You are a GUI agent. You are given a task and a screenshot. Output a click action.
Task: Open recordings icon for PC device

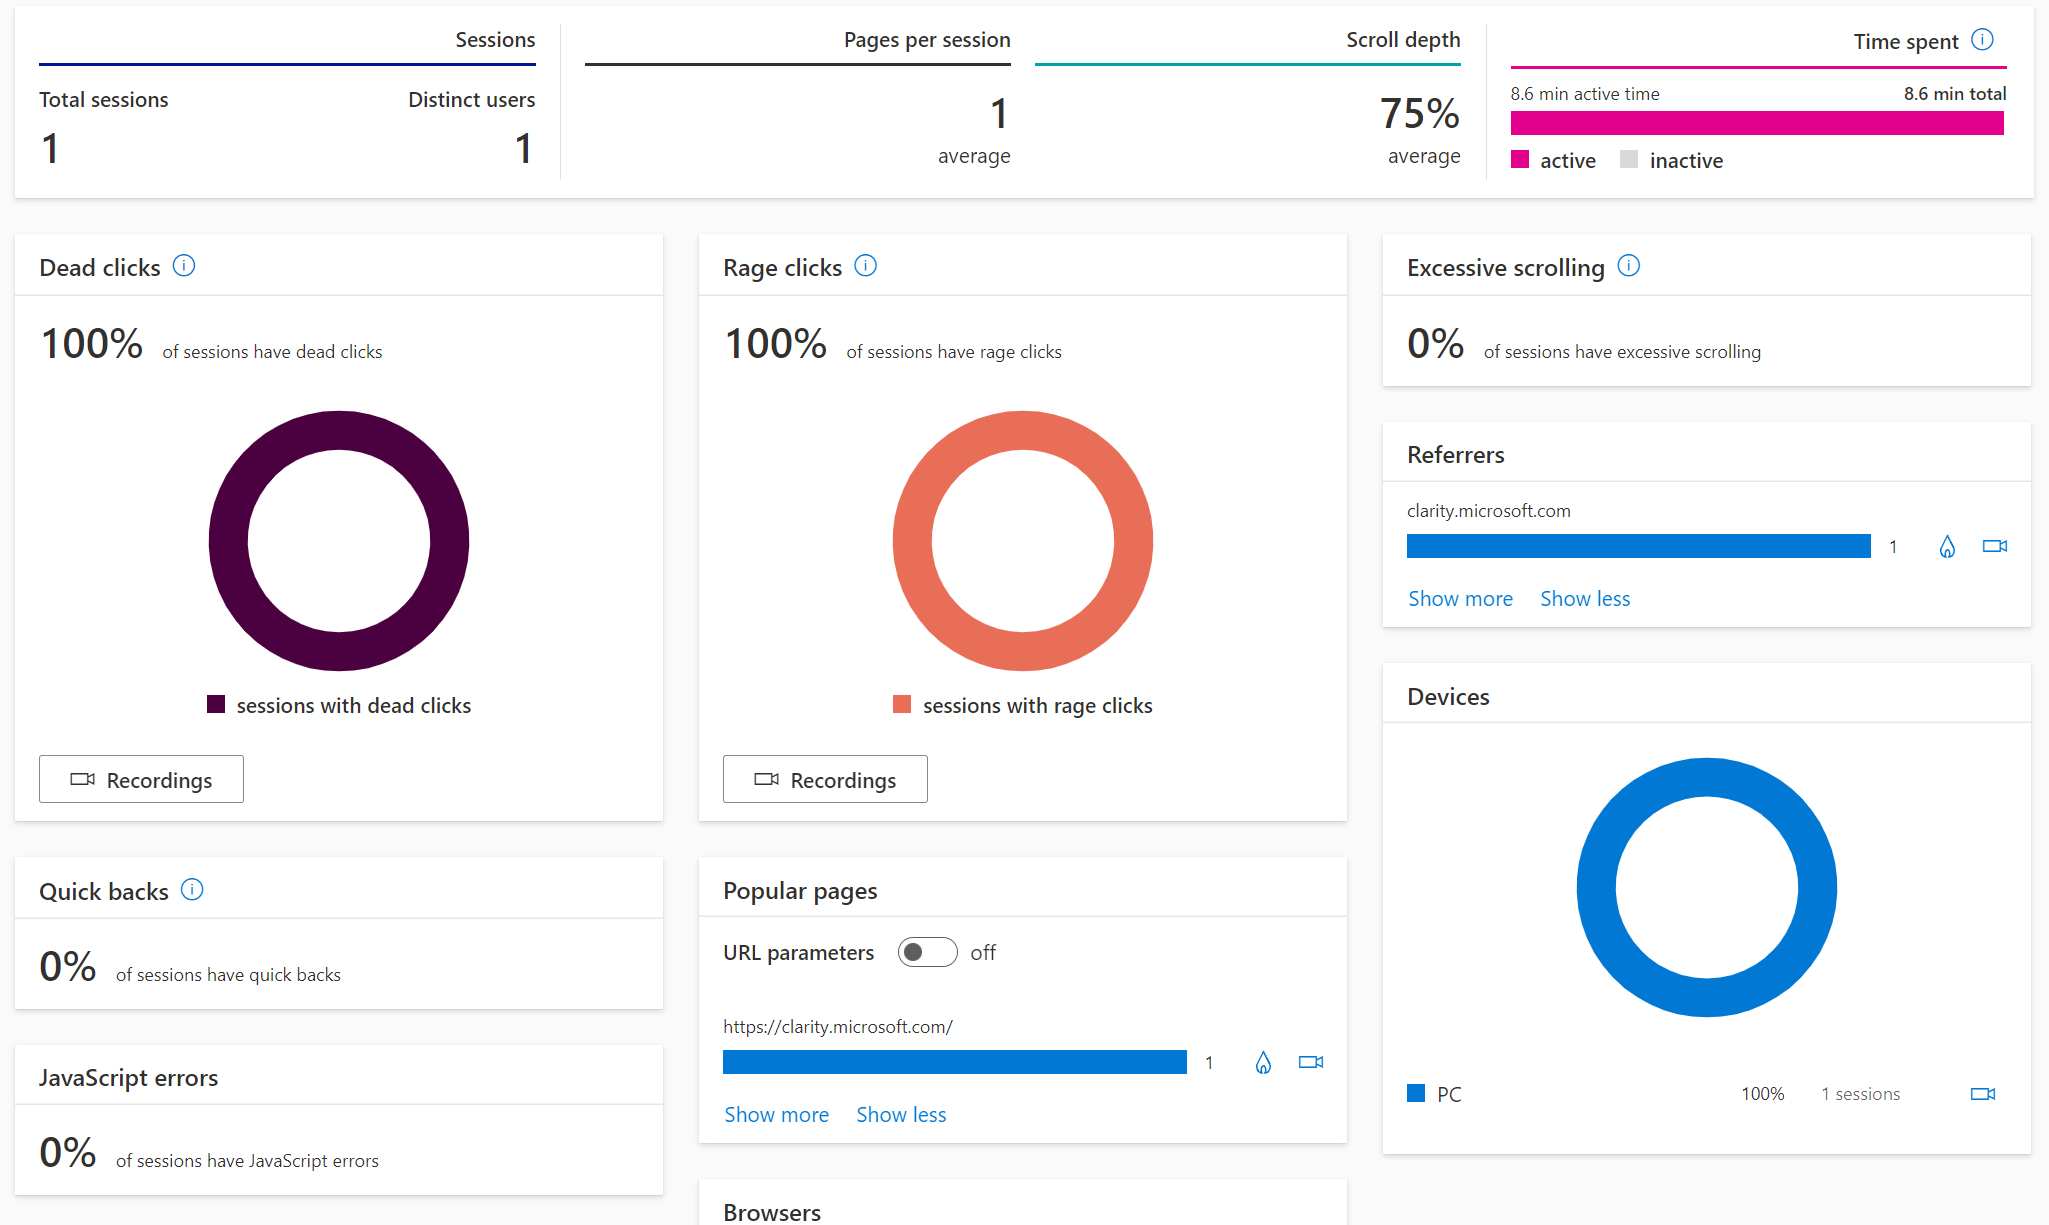1983,1094
